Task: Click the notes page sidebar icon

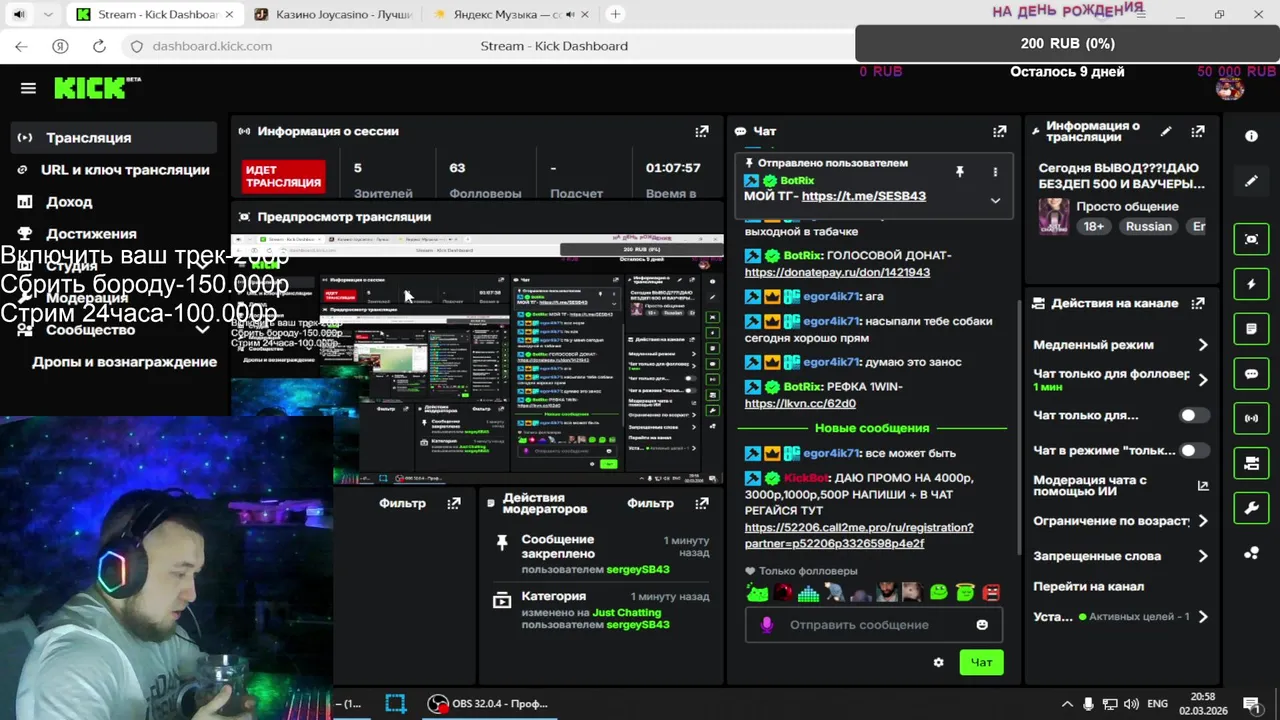Action: [x=1251, y=328]
